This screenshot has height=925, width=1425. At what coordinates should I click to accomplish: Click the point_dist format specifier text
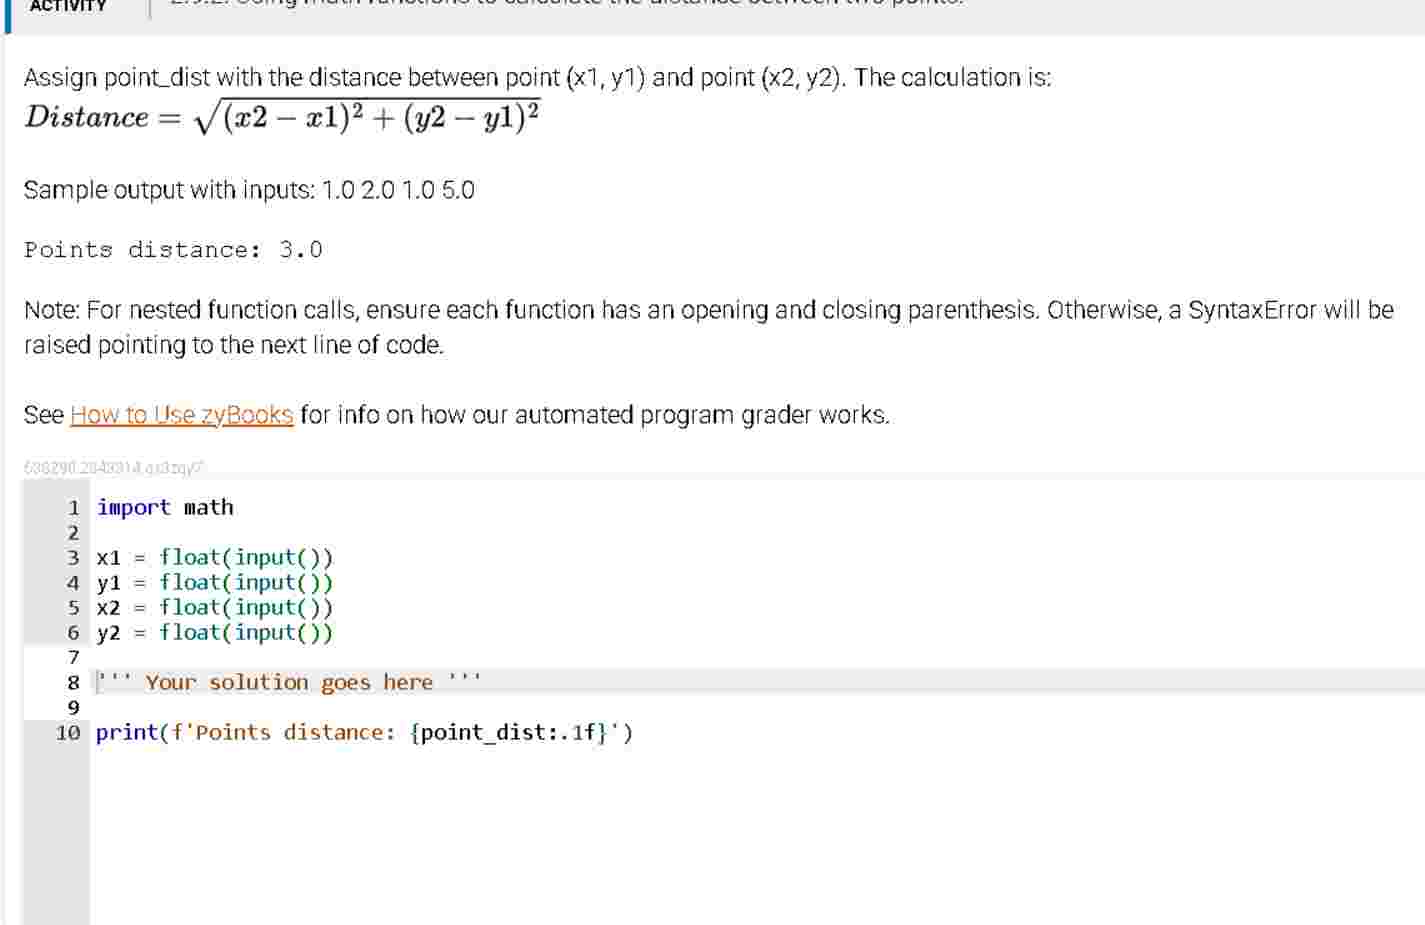coord(508,732)
